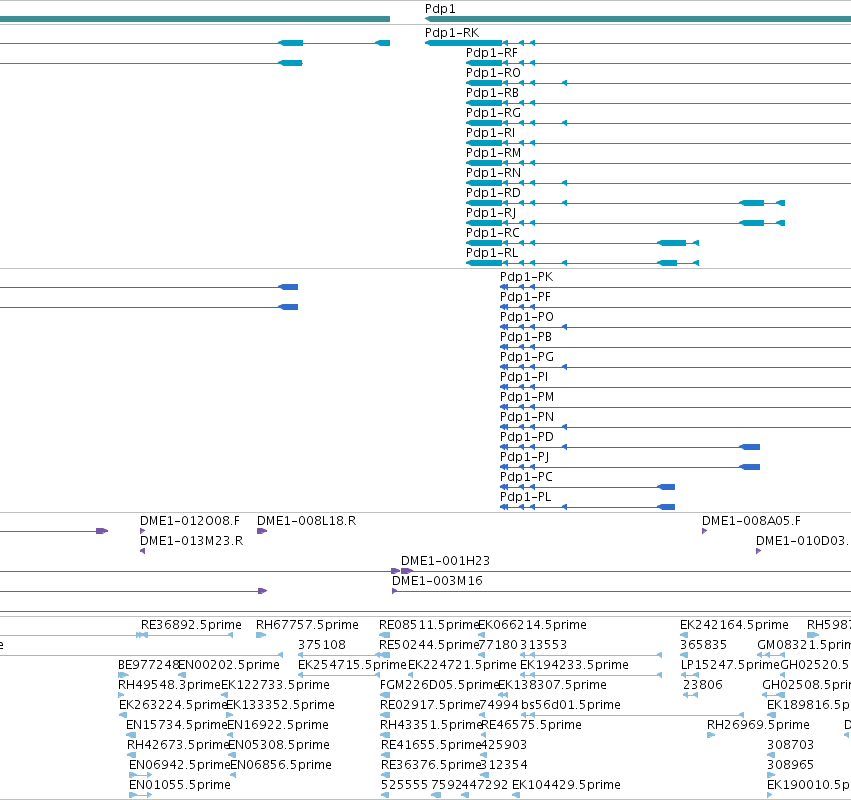This screenshot has width=851, height=800.
Task: Select clone DME1-012O08.F
Action: point(190,520)
